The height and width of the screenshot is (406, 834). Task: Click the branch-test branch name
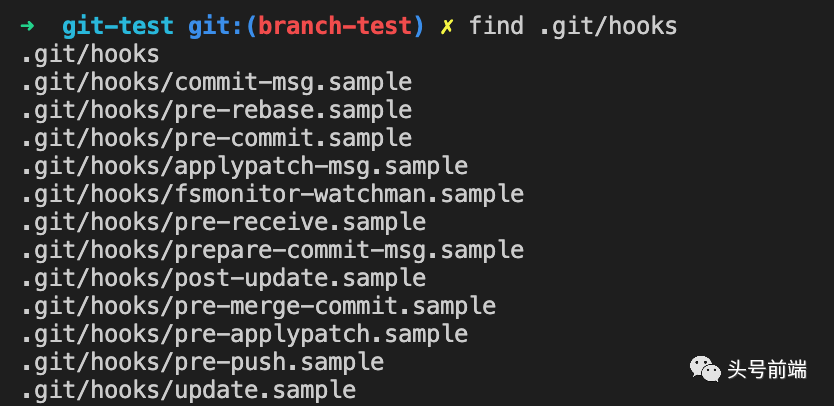[x=335, y=26]
